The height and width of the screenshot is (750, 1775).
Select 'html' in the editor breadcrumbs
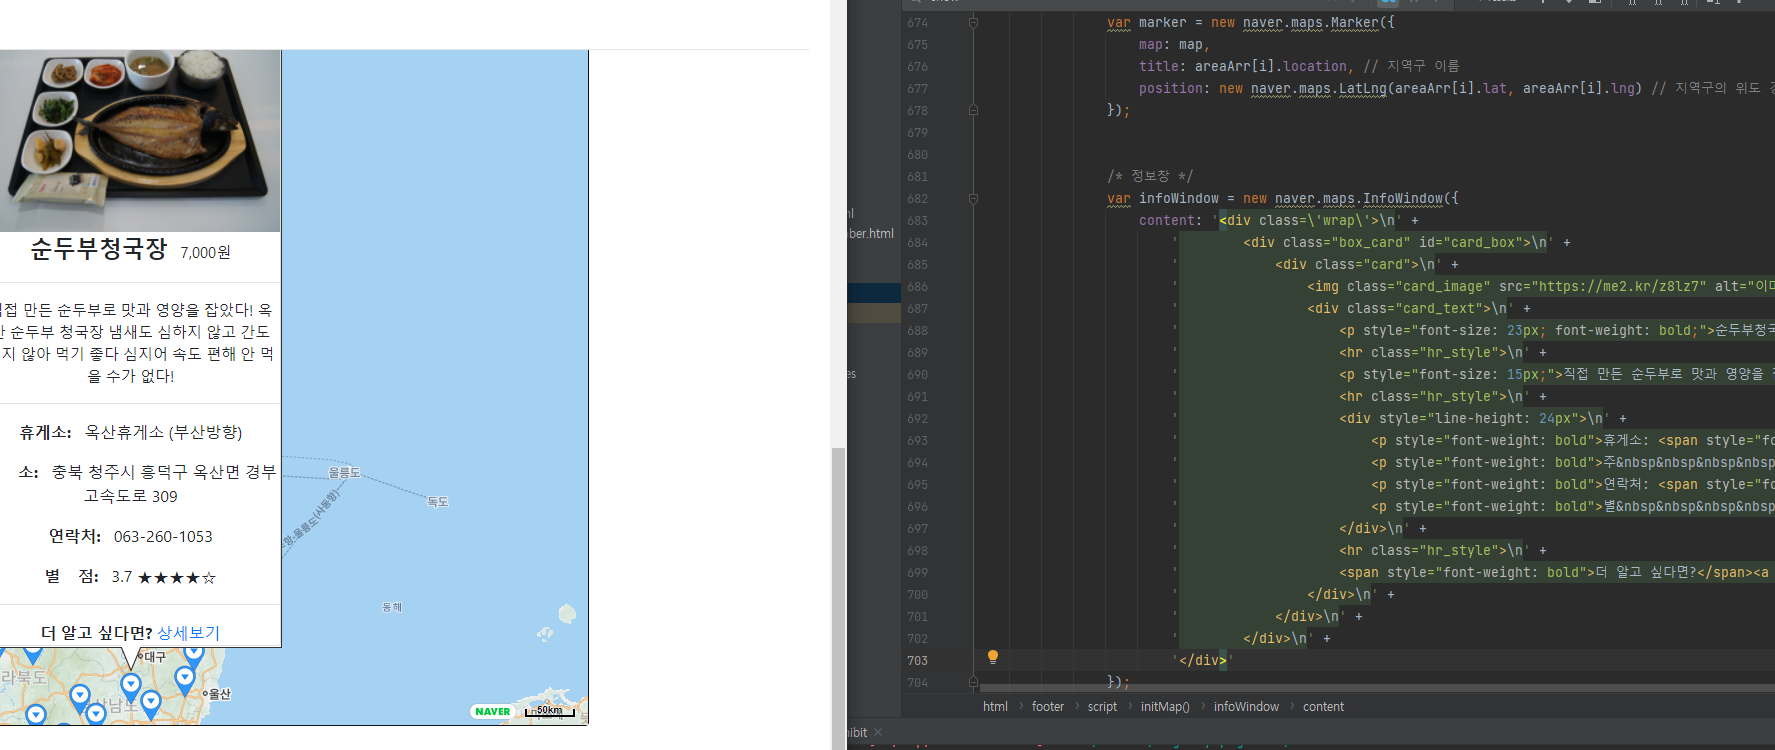click(x=995, y=707)
